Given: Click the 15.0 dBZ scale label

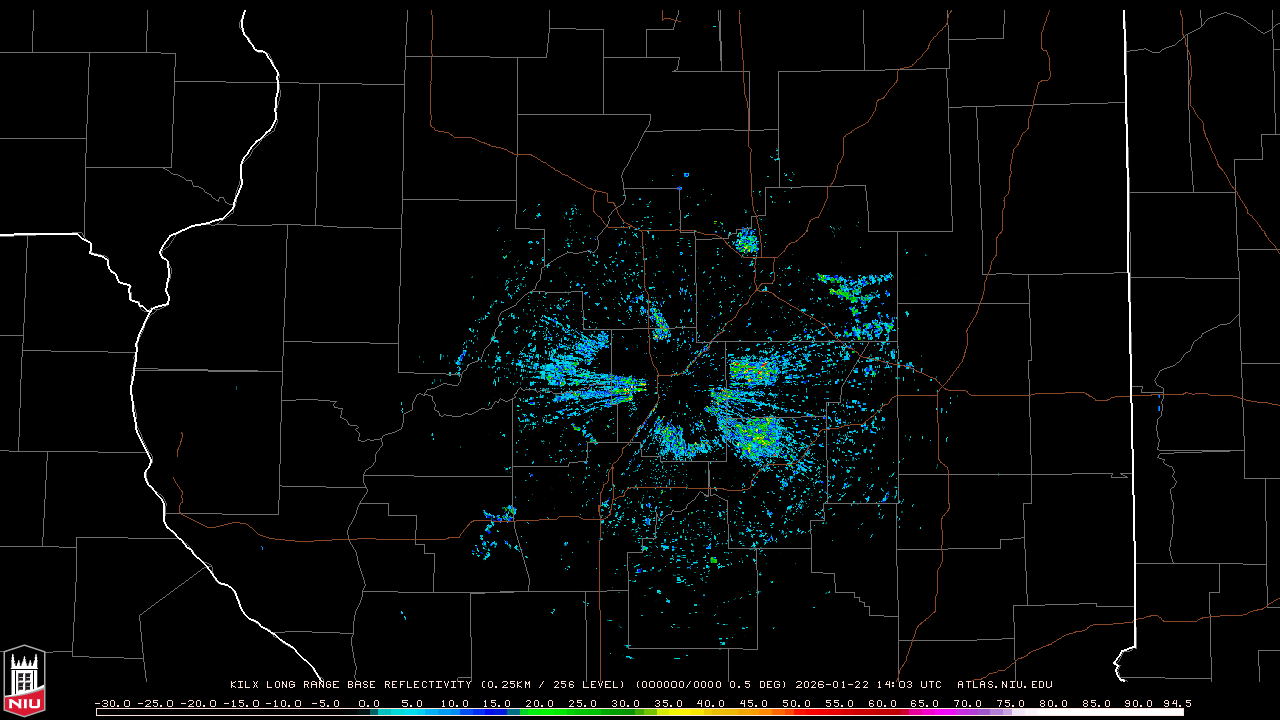Looking at the screenshot, I should 497,703.
